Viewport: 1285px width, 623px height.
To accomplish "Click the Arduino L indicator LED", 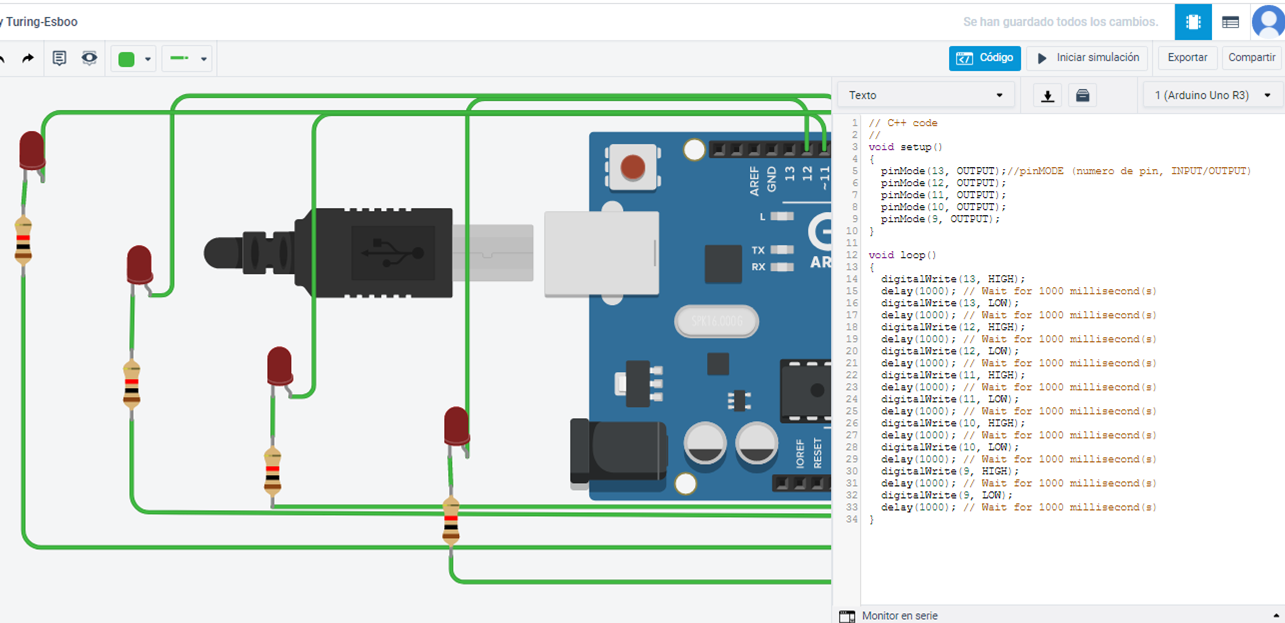I will pyautogui.click(x=783, y=216).
